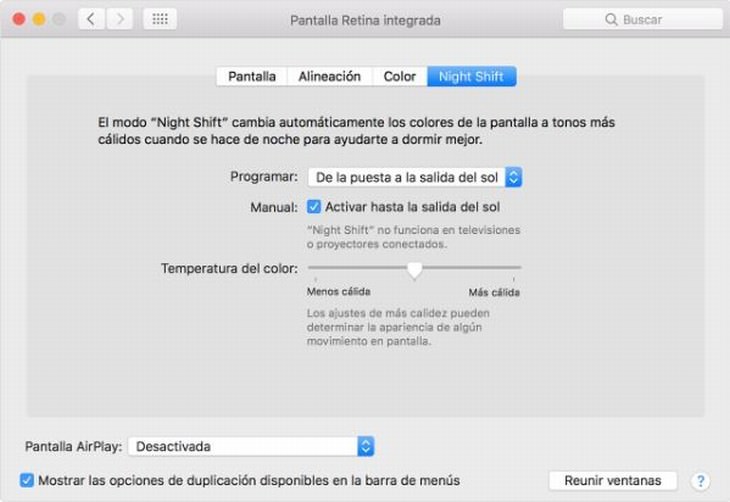Toggle Activar hasta la salida del sol
Viewport: 730px width, 502px height.
(x=314, y=207)
